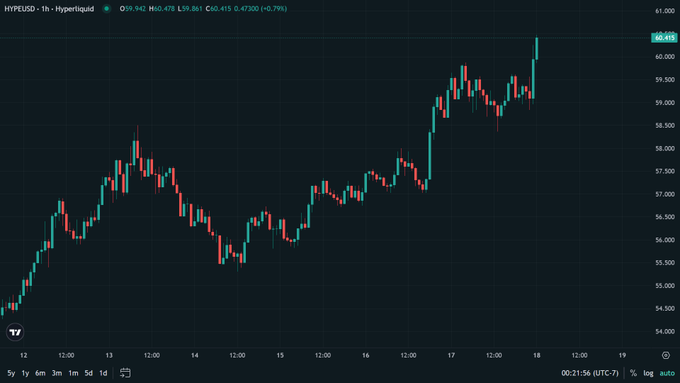Click the close value C60.415
Image resolution: width=680 pixels, height=383 pixels.
pos(219,9)
